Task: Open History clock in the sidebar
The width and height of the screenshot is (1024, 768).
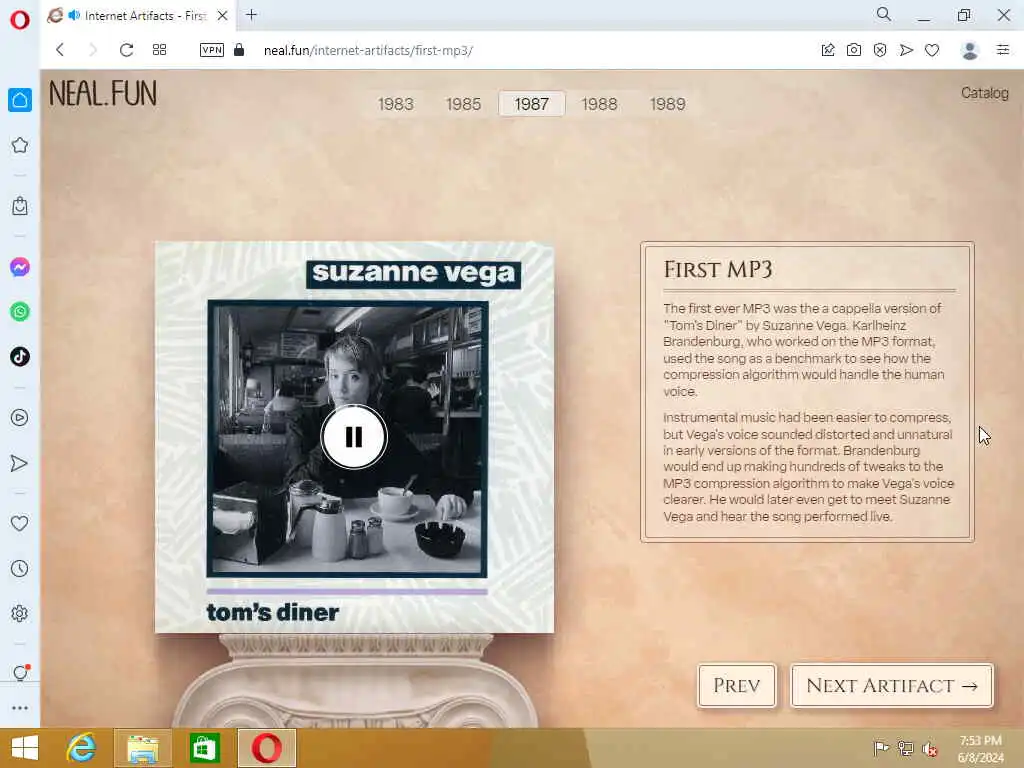Action: 20,568
